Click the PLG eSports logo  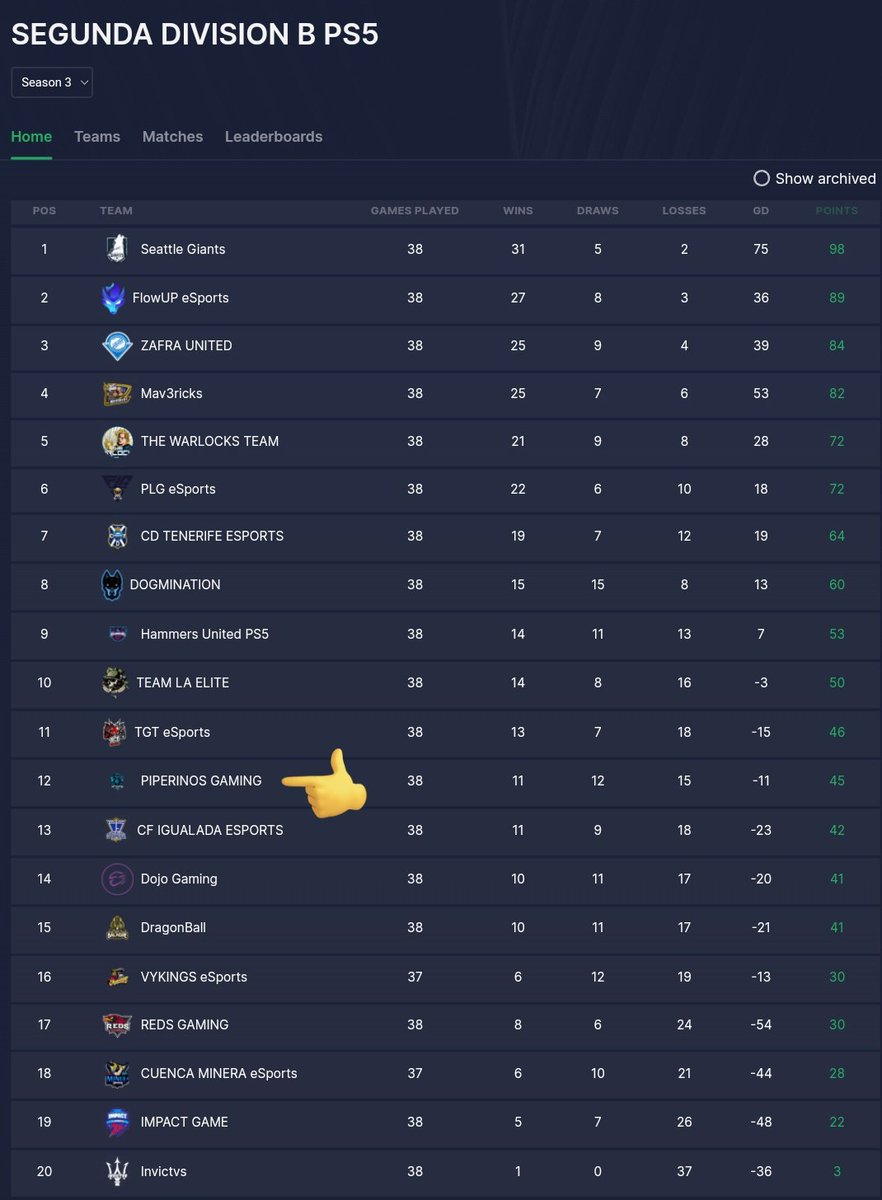pos(117,489)
